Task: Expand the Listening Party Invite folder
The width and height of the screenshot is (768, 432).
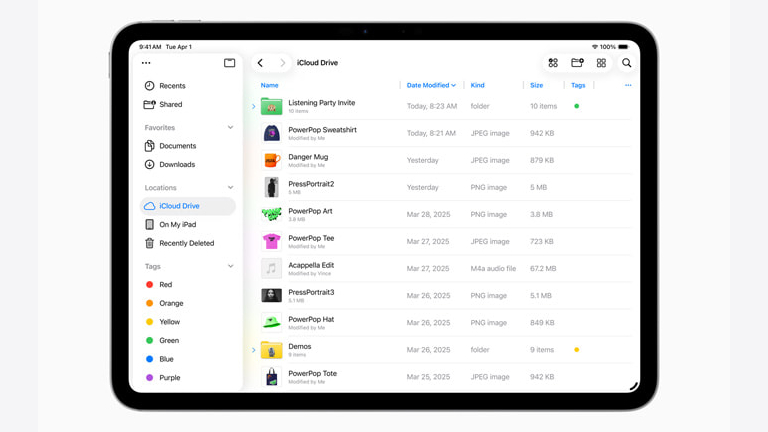Action: click(254, 106)
